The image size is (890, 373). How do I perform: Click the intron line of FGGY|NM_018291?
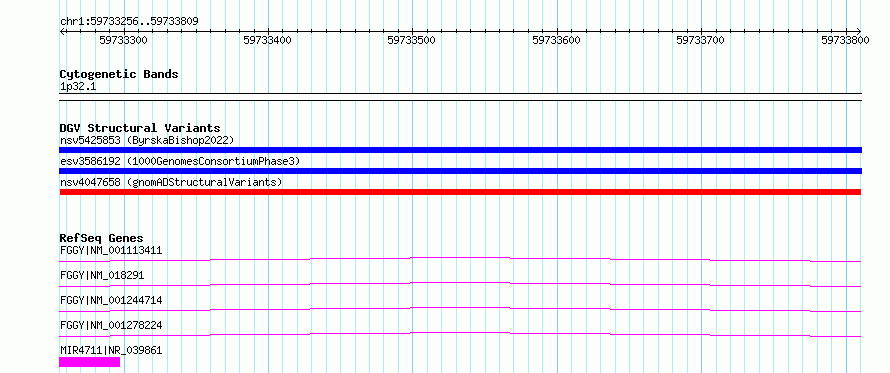pos(460,284)
